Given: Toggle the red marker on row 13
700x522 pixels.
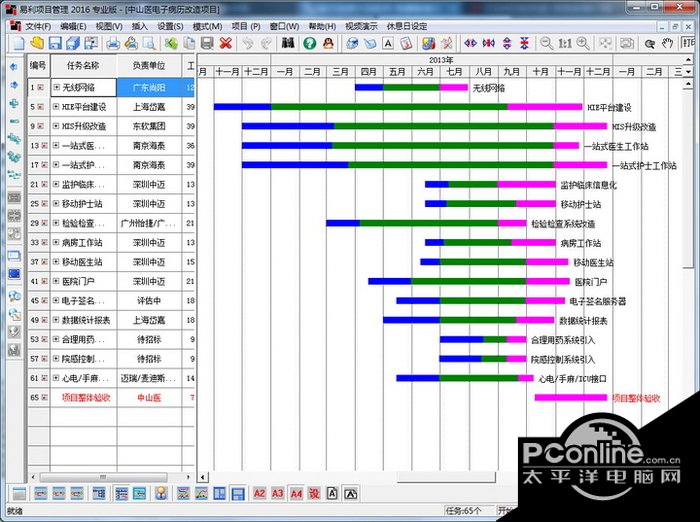Looking at the screenshot, I should 45,146.
